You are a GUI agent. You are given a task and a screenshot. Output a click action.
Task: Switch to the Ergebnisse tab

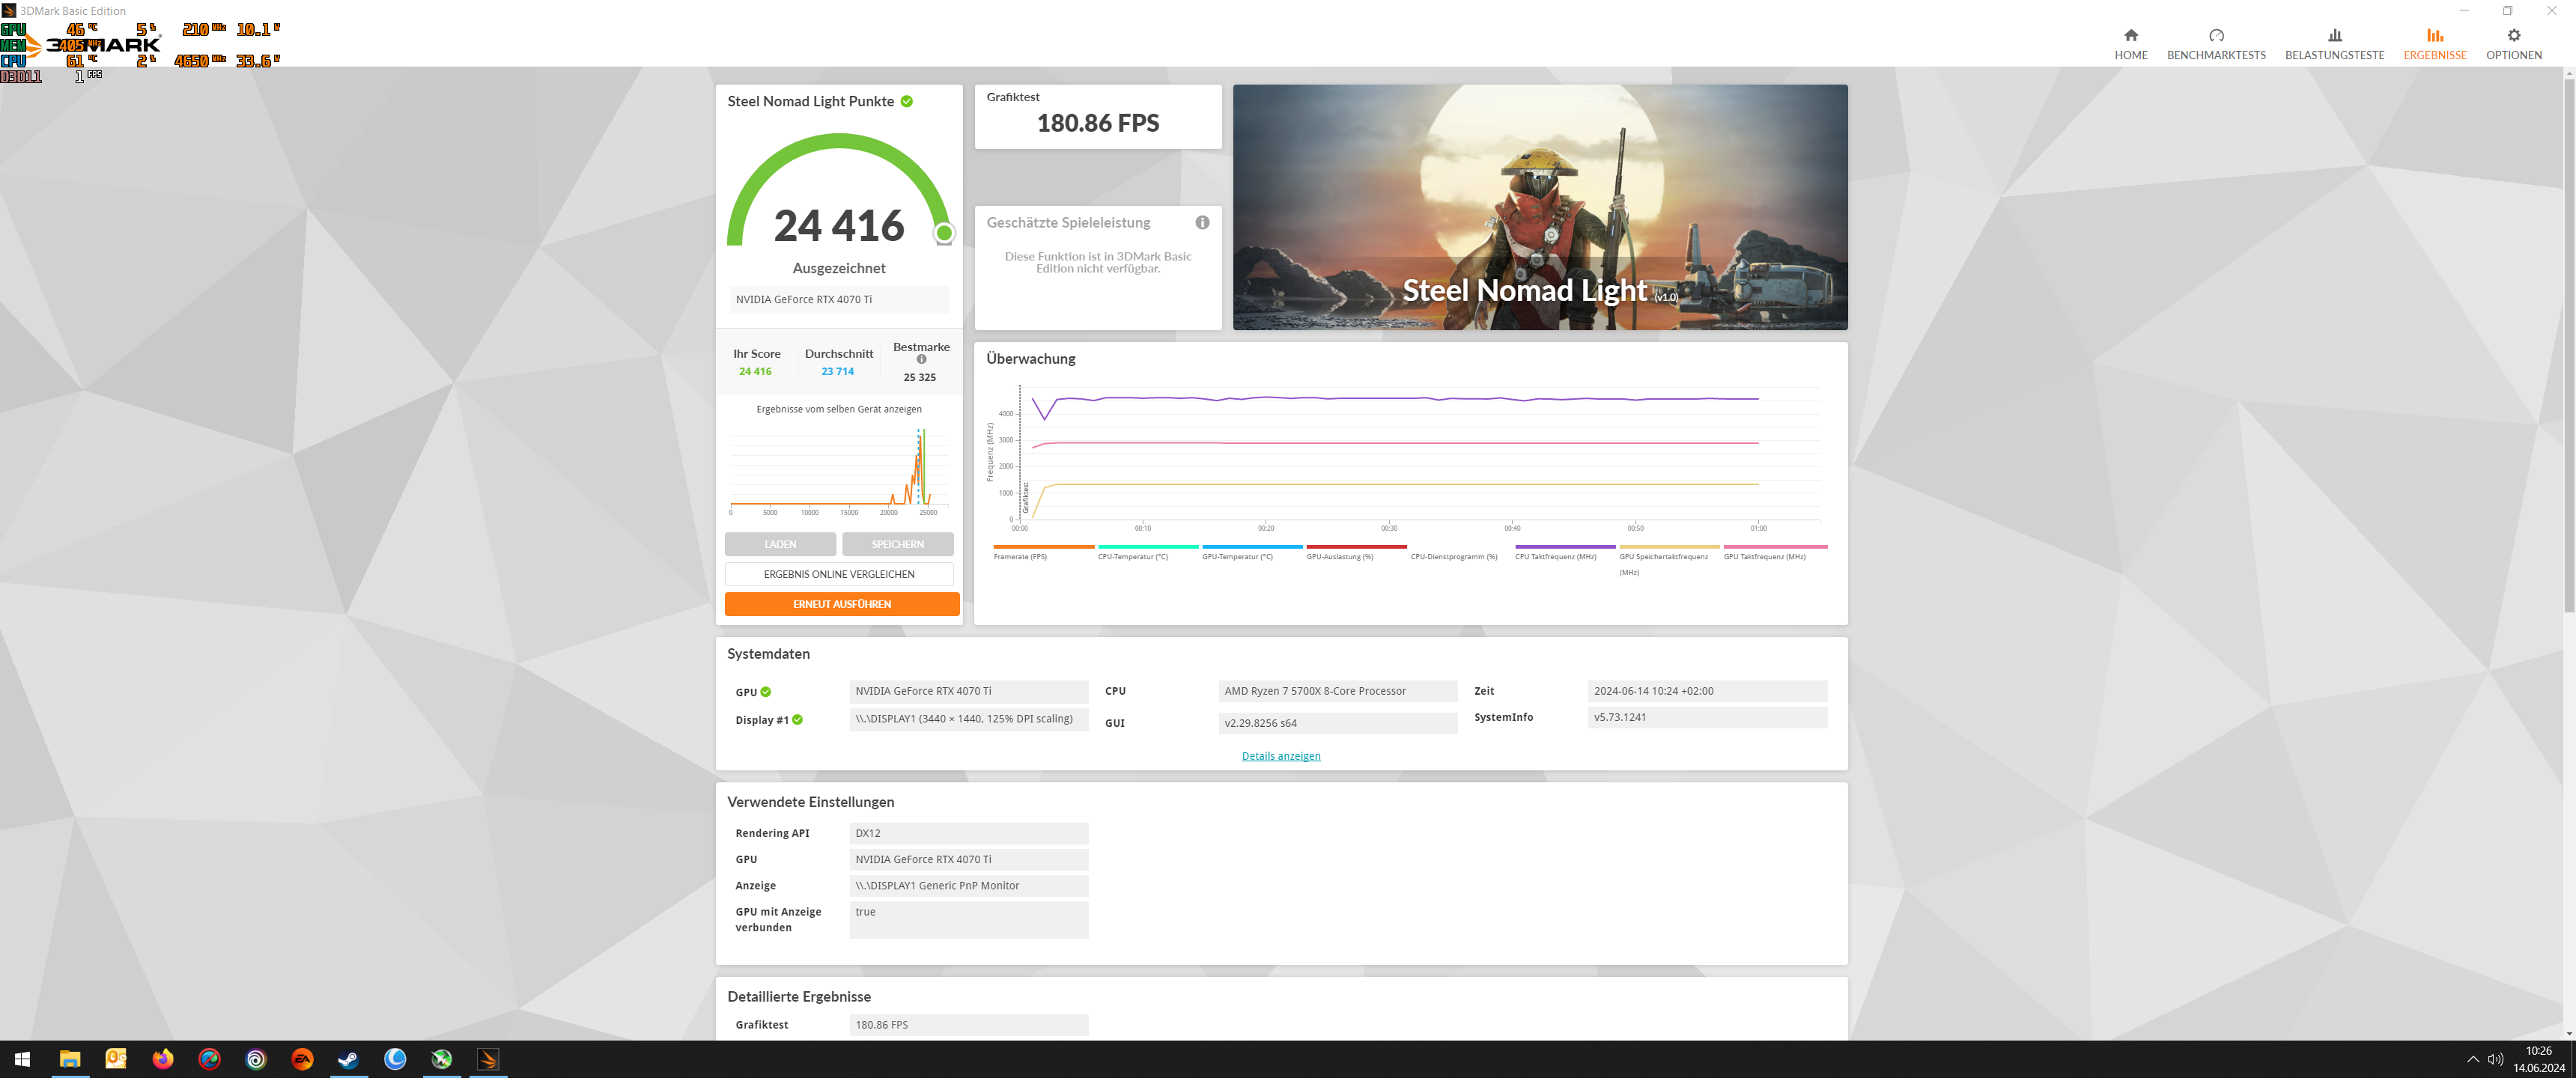[2434, 44]
